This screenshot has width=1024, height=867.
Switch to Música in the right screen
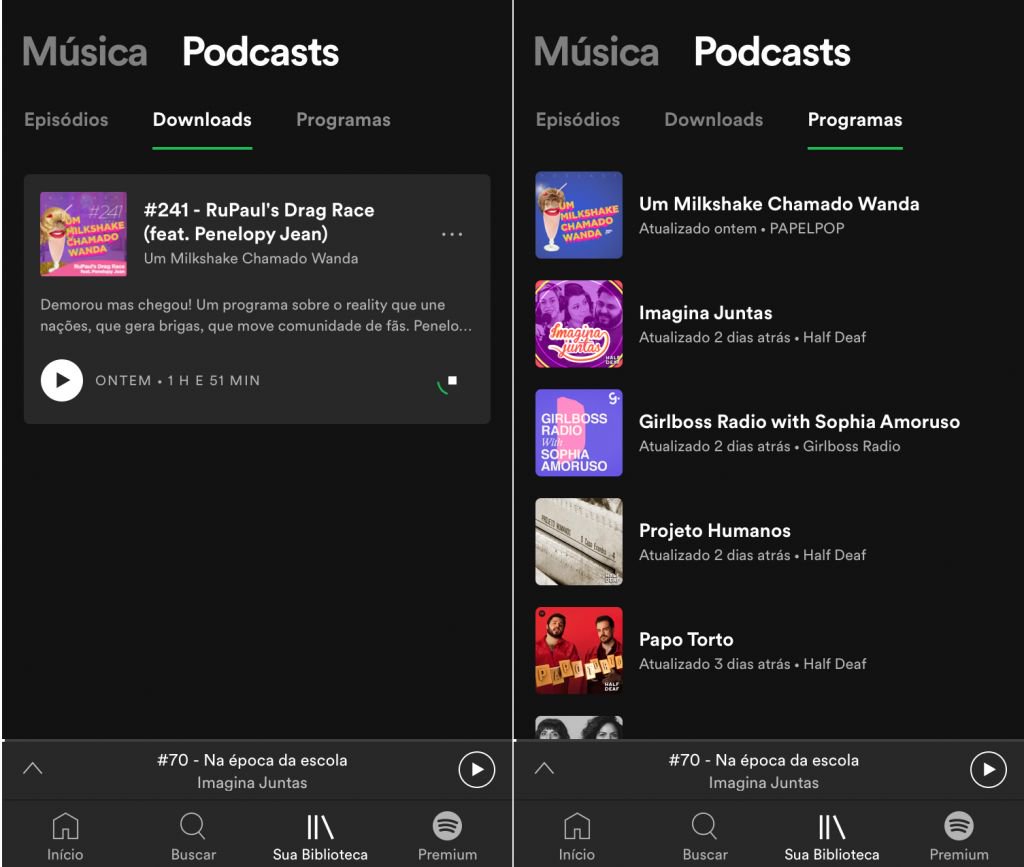(596, 52)
